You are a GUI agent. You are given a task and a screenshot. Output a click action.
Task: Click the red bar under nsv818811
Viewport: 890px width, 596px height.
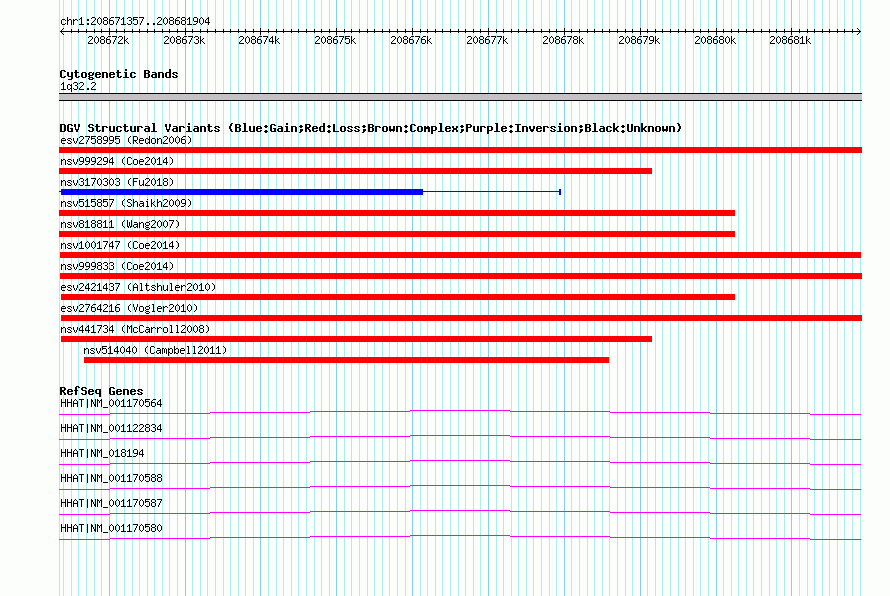[x=397, y=234]
